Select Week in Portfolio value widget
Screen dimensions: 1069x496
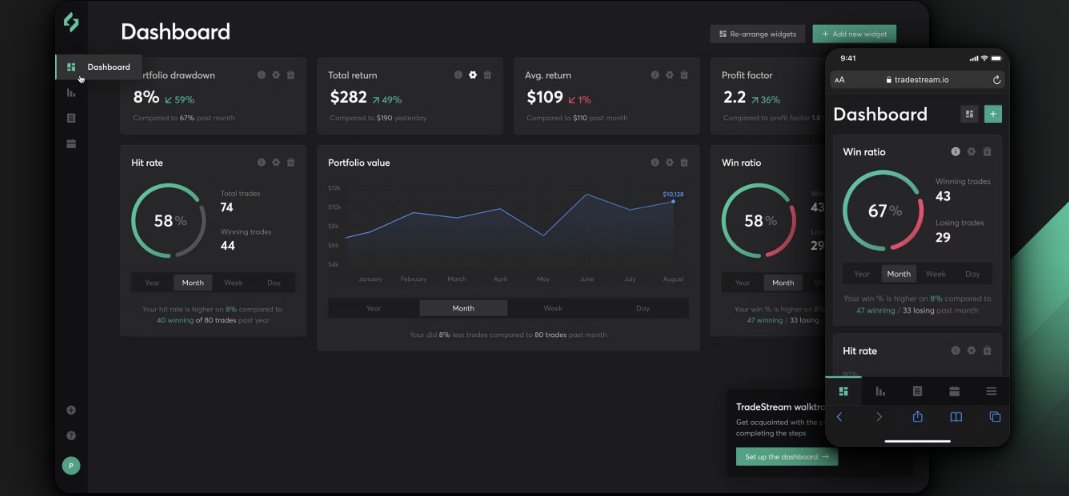pos(553,309)
